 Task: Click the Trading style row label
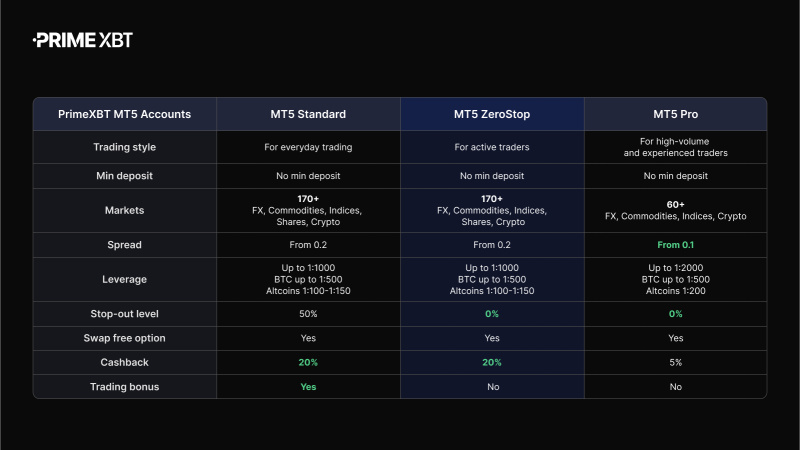click(x=125, y=147)
